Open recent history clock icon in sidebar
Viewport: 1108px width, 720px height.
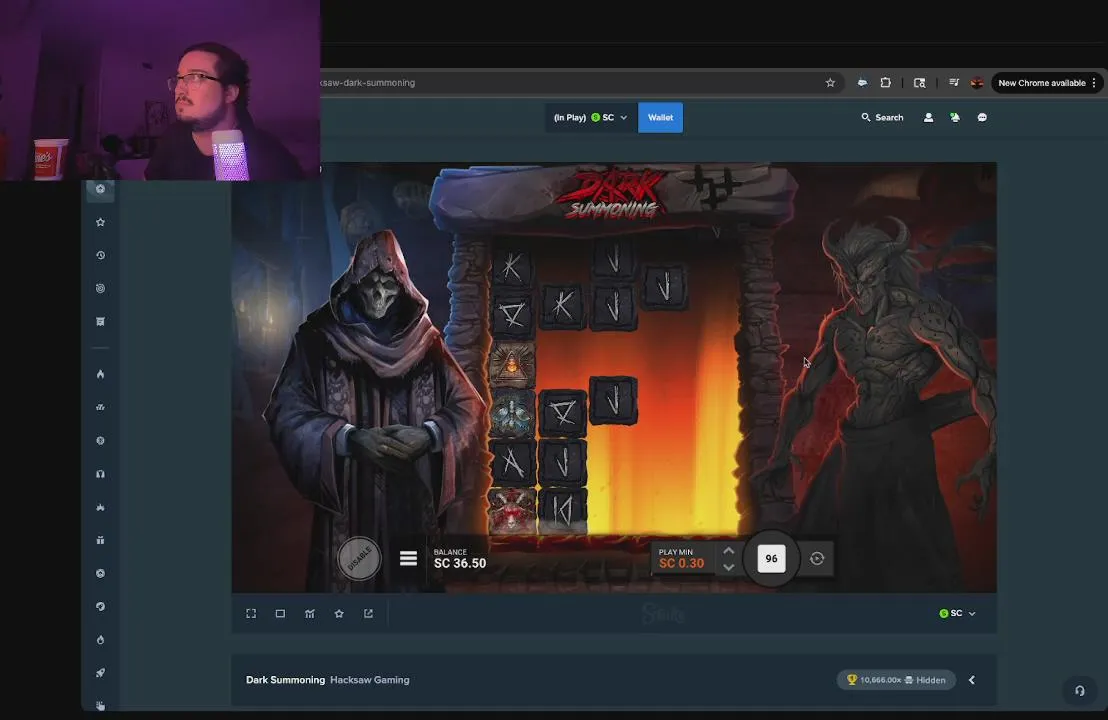(100, 255)
